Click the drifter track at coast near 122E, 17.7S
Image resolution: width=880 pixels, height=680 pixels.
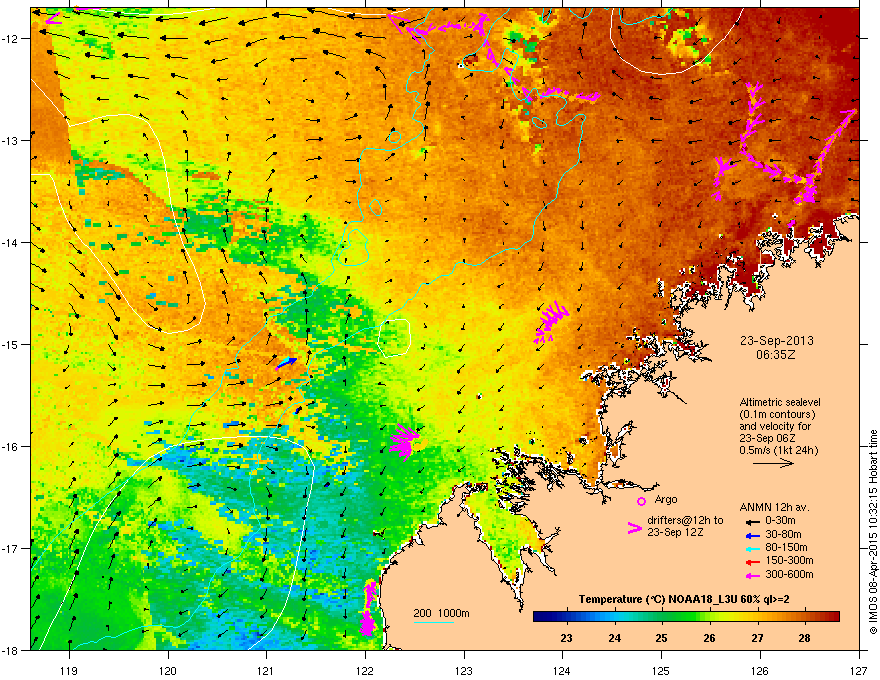tap(368, 608)
